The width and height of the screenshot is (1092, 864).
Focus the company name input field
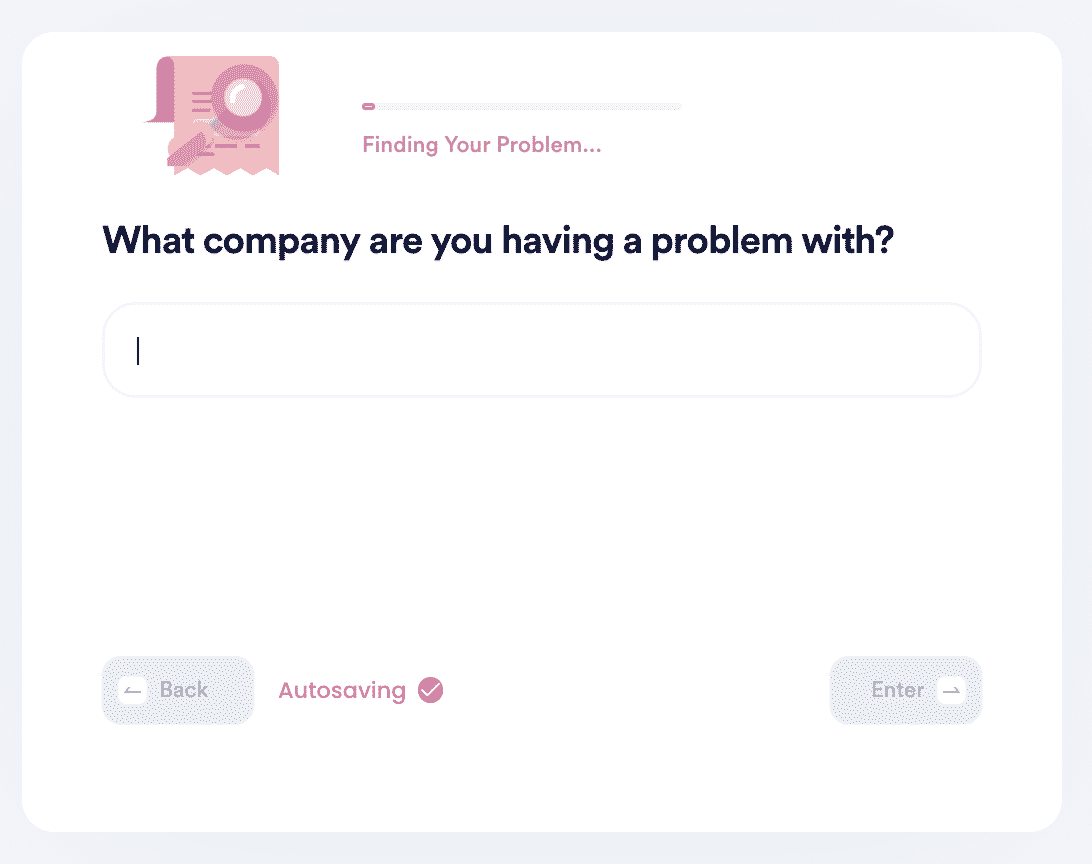(x=542, y=350)
